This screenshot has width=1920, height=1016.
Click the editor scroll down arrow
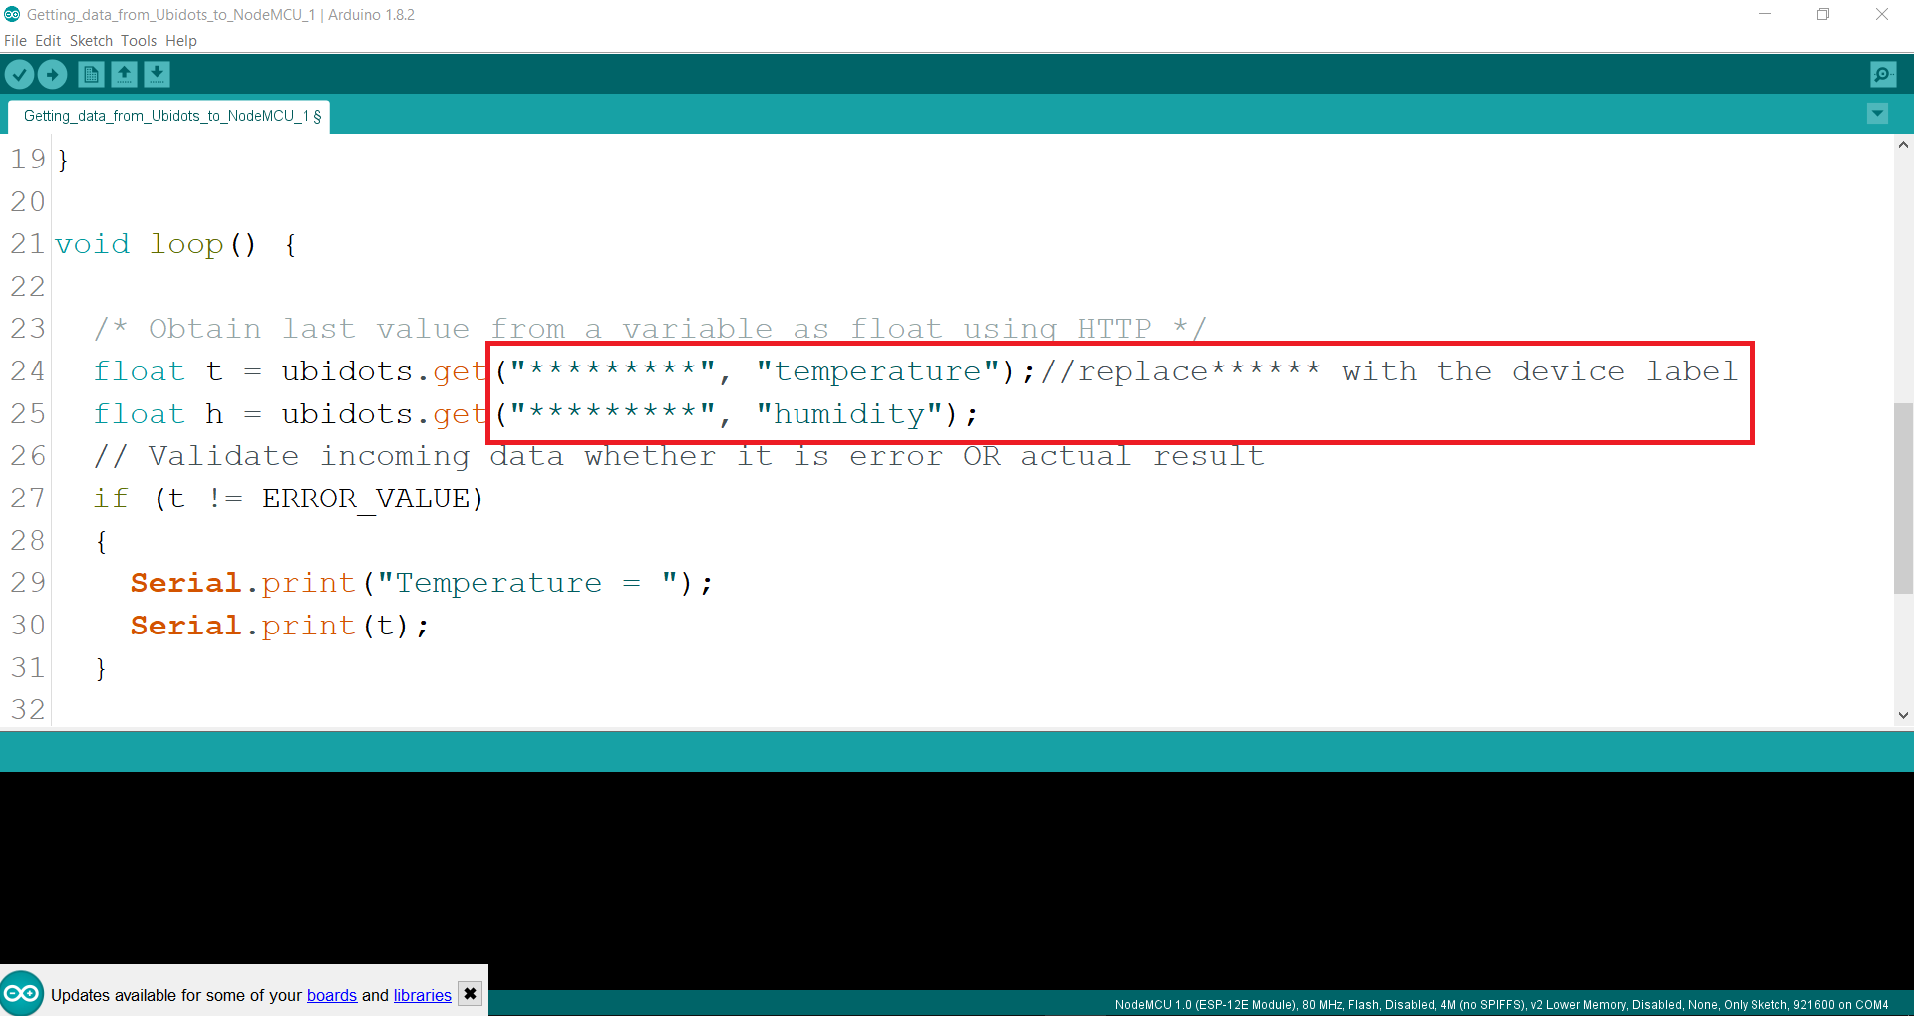pyautogui.click(x=1904, y=715)
